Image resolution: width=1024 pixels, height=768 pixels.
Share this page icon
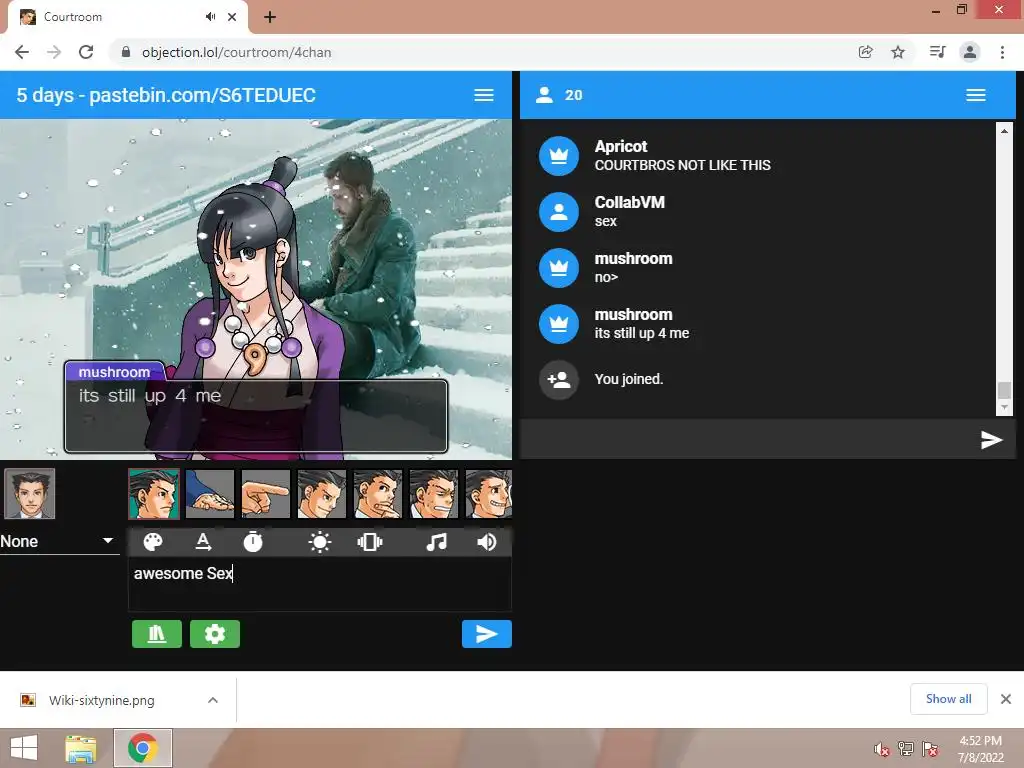[x=866, y=52]
